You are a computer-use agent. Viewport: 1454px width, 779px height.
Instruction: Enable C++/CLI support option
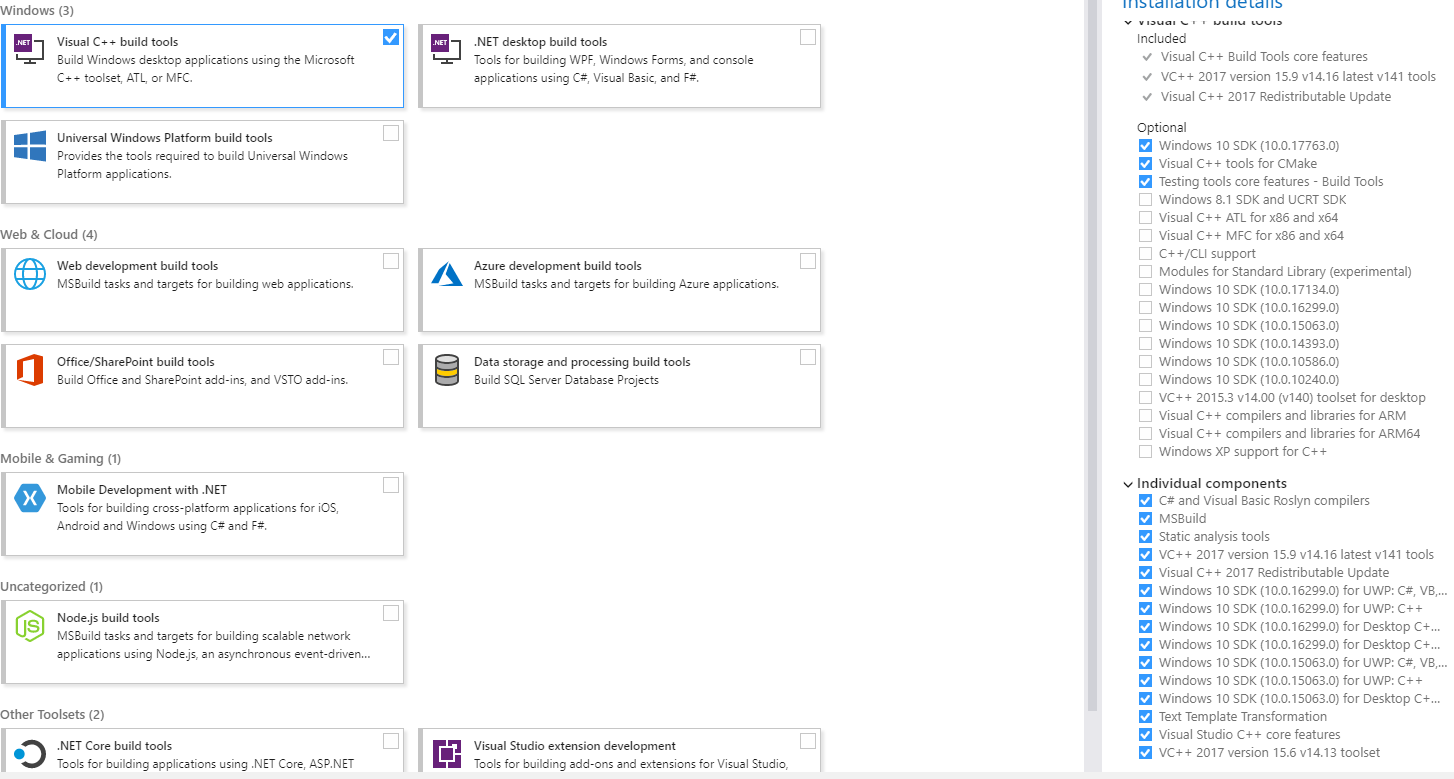(1145, 253)
